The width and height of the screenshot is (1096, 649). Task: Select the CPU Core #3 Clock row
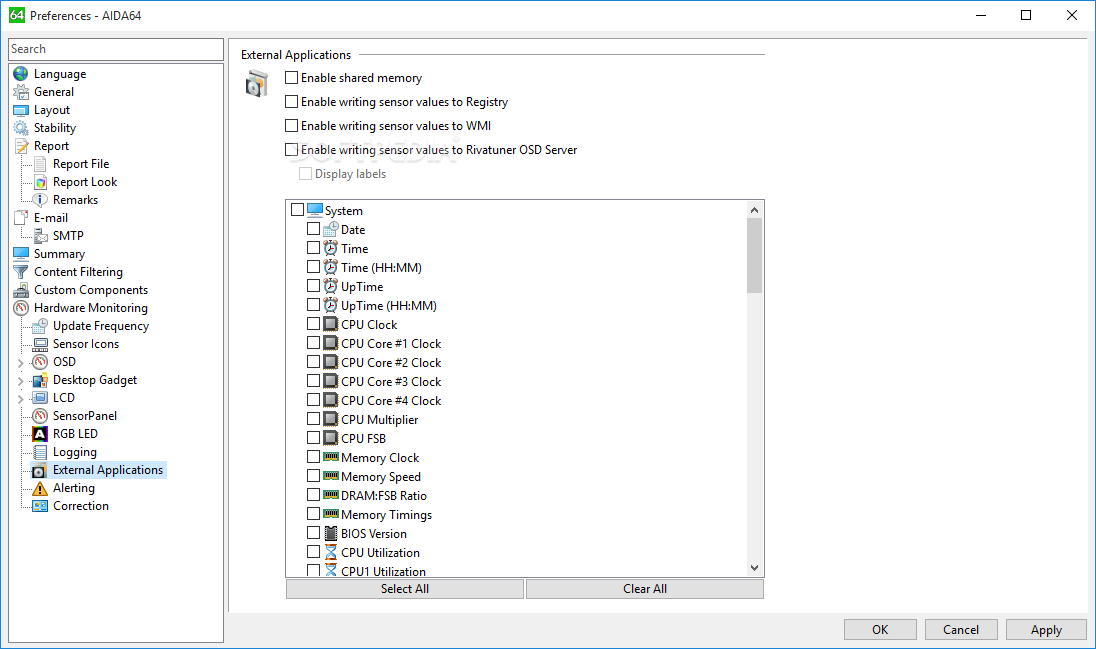391,382
